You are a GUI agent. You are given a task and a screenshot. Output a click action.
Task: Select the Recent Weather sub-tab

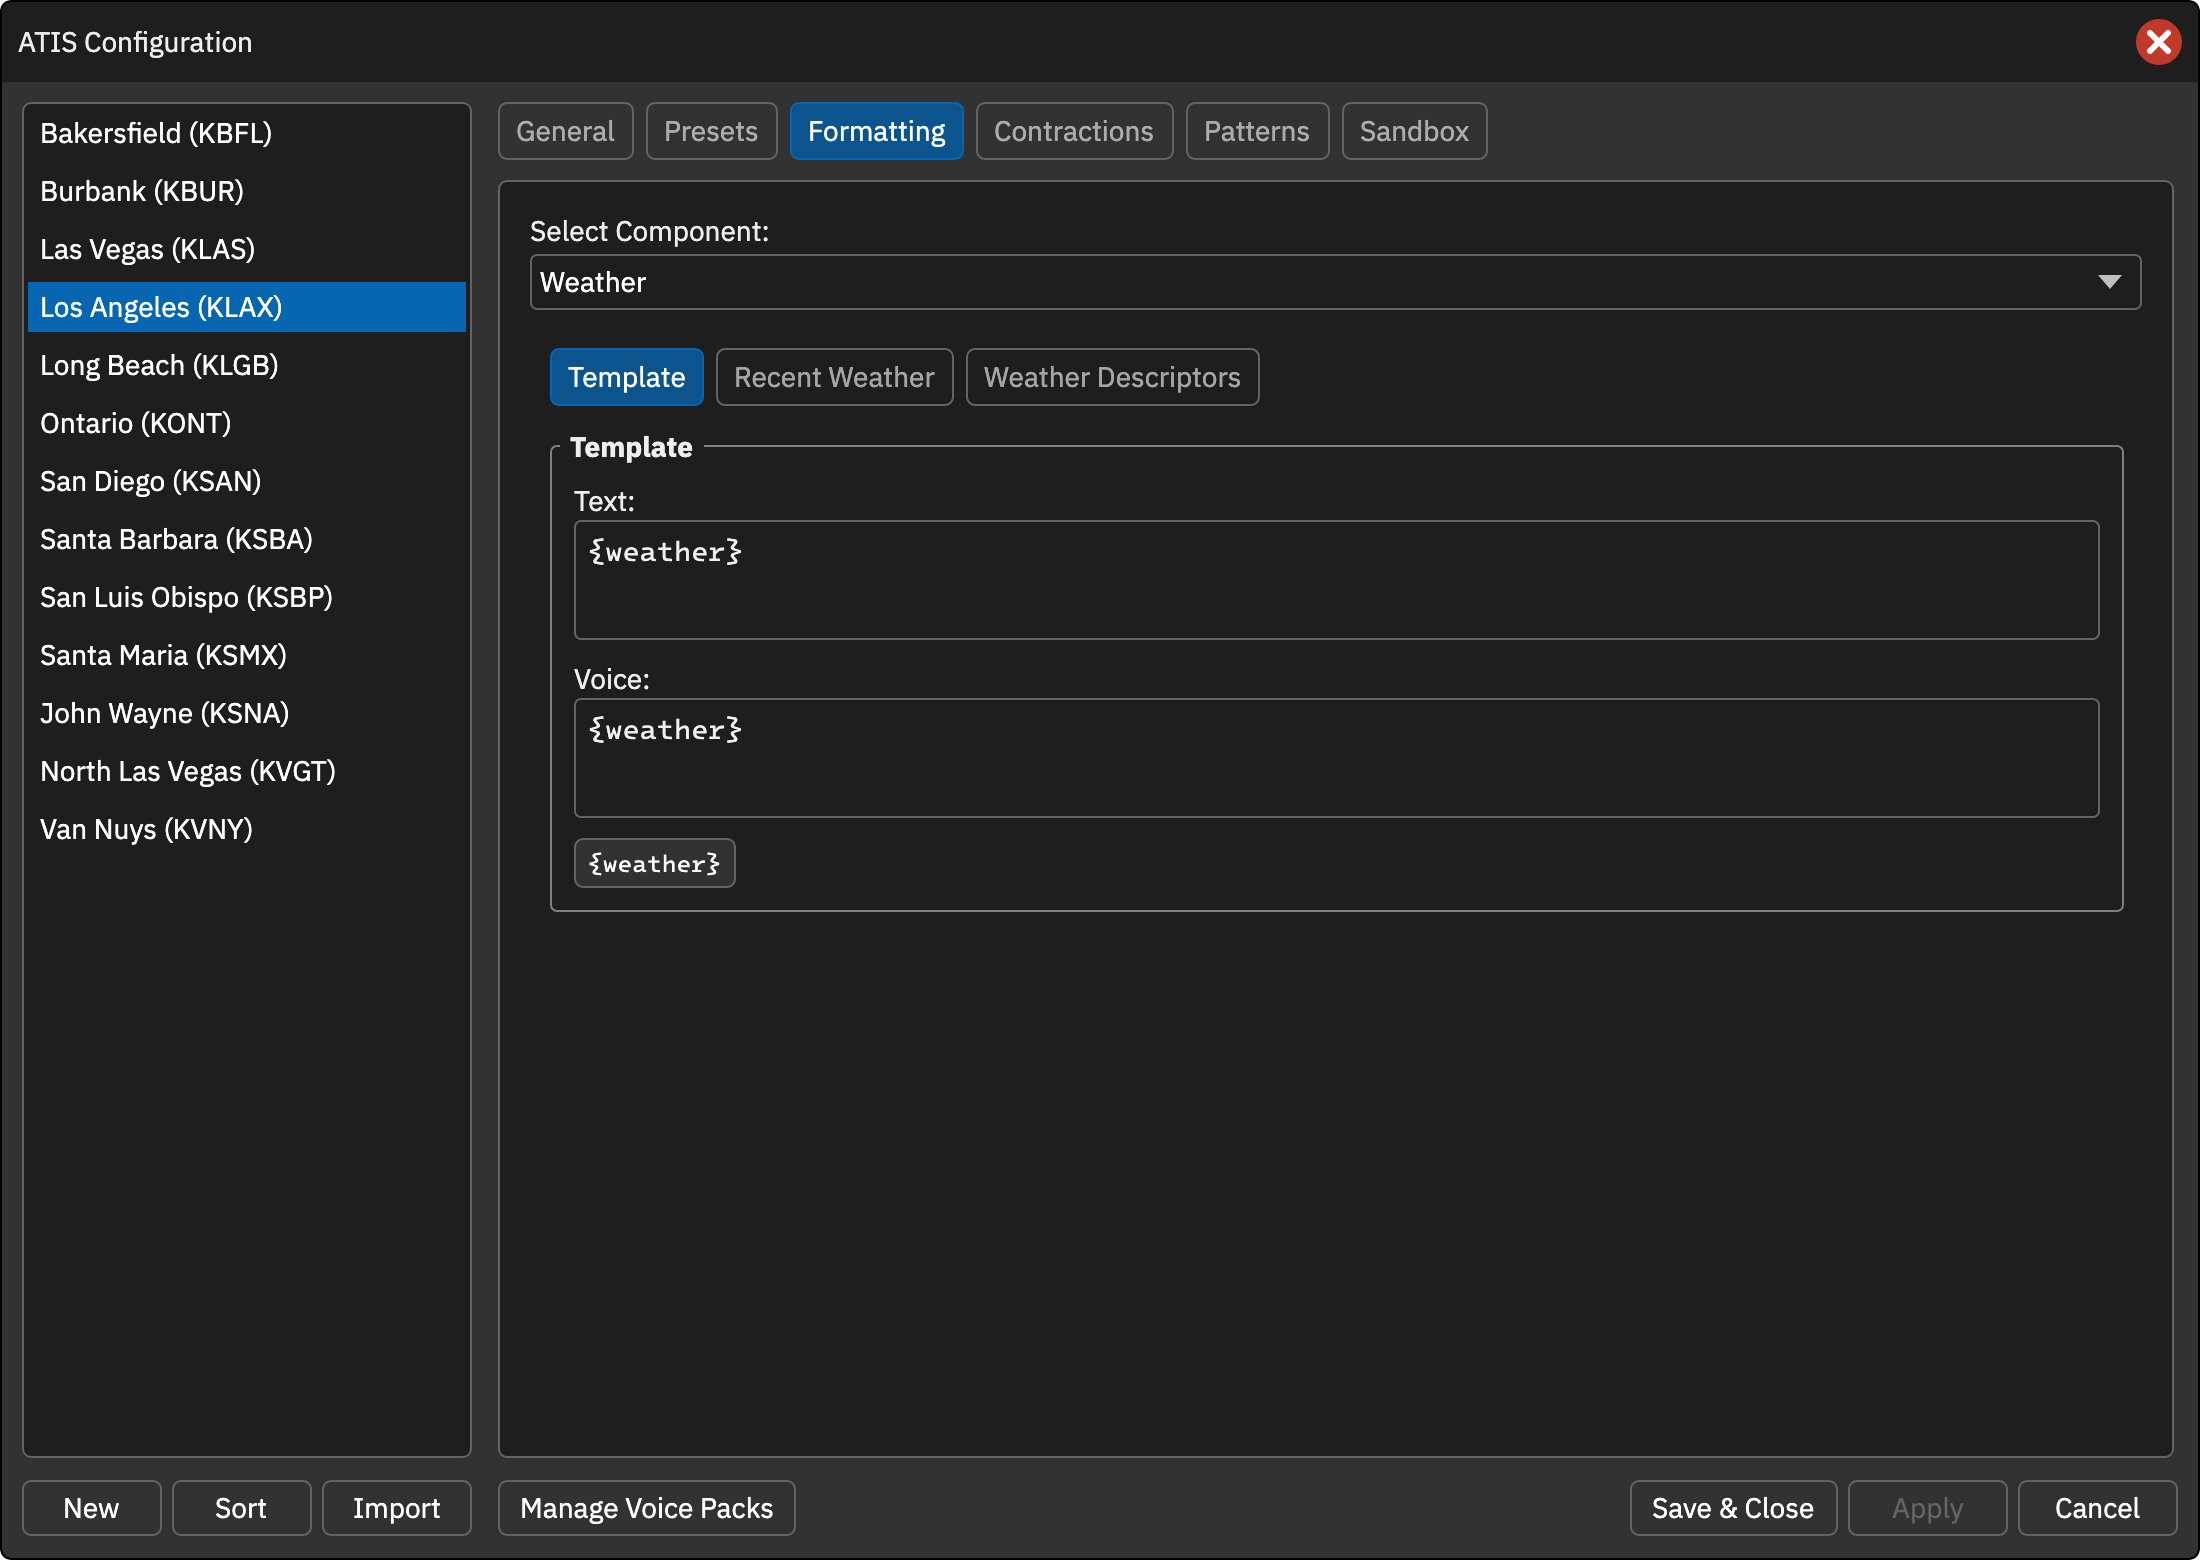(x=834, y=377)
